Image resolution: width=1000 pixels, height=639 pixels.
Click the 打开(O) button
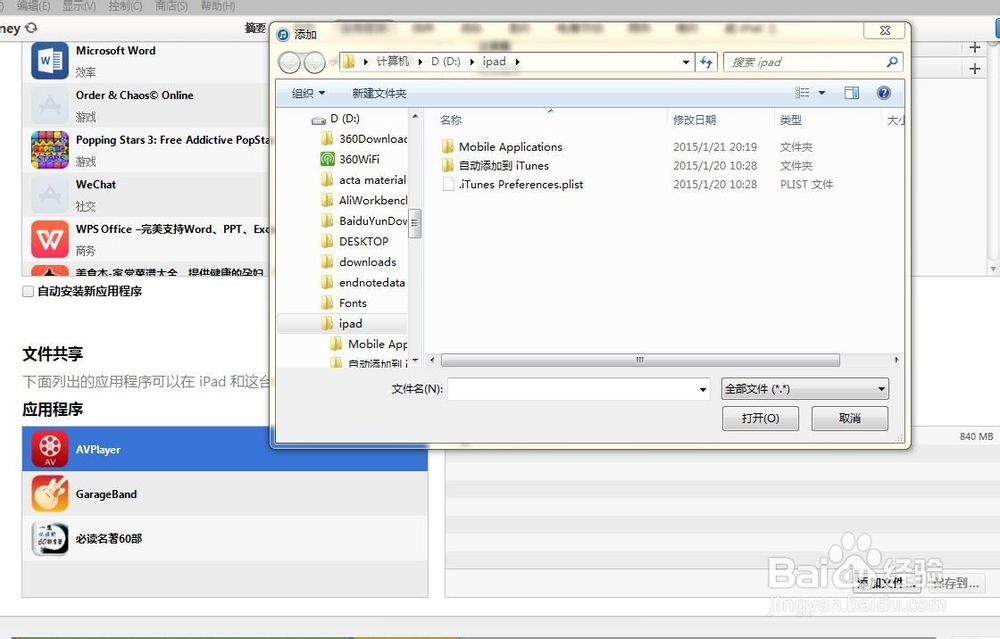point(760,418)
